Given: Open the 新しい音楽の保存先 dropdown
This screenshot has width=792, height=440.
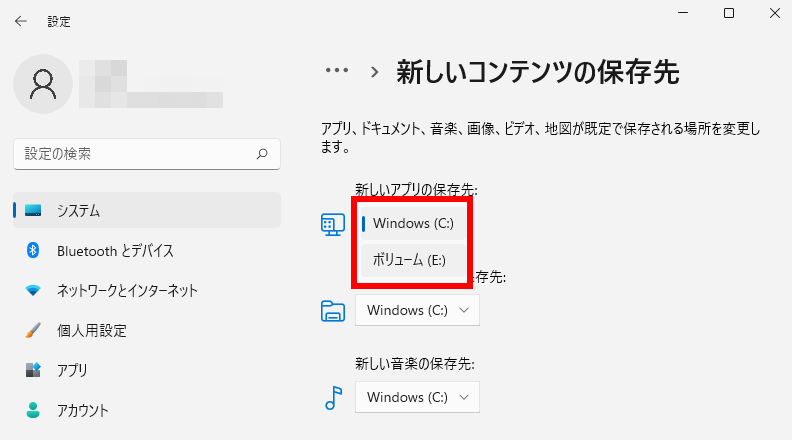Looking at the screenshot, I should (417, 397).
